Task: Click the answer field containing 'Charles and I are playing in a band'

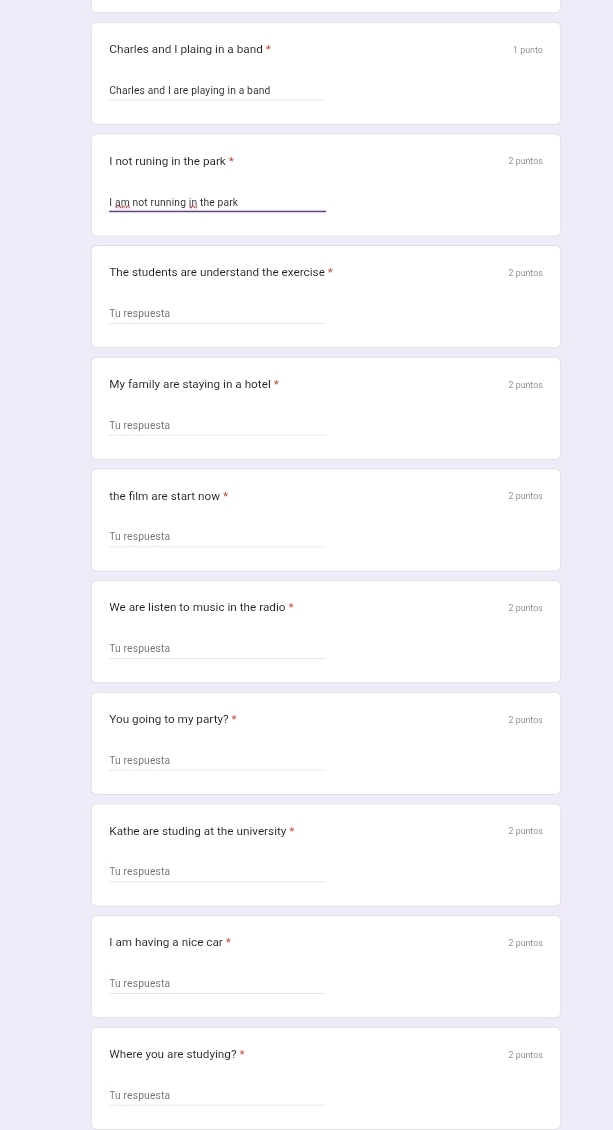Action: point(217,91)
